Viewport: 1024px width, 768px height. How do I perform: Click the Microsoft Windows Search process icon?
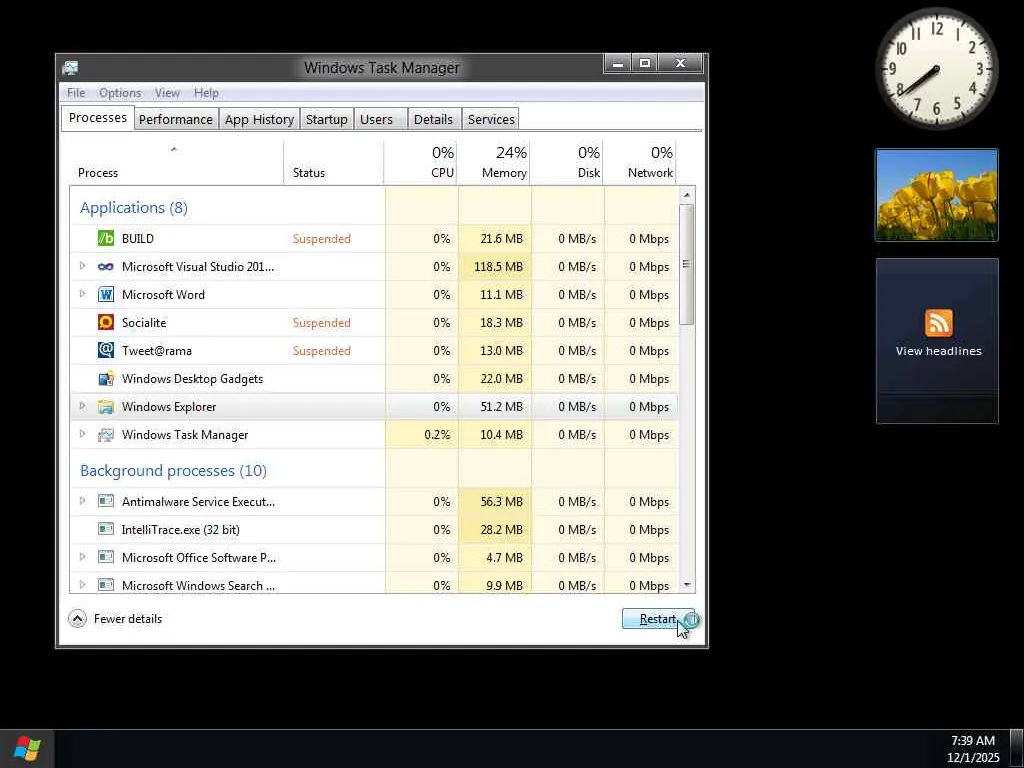click(x=106, y=585)
